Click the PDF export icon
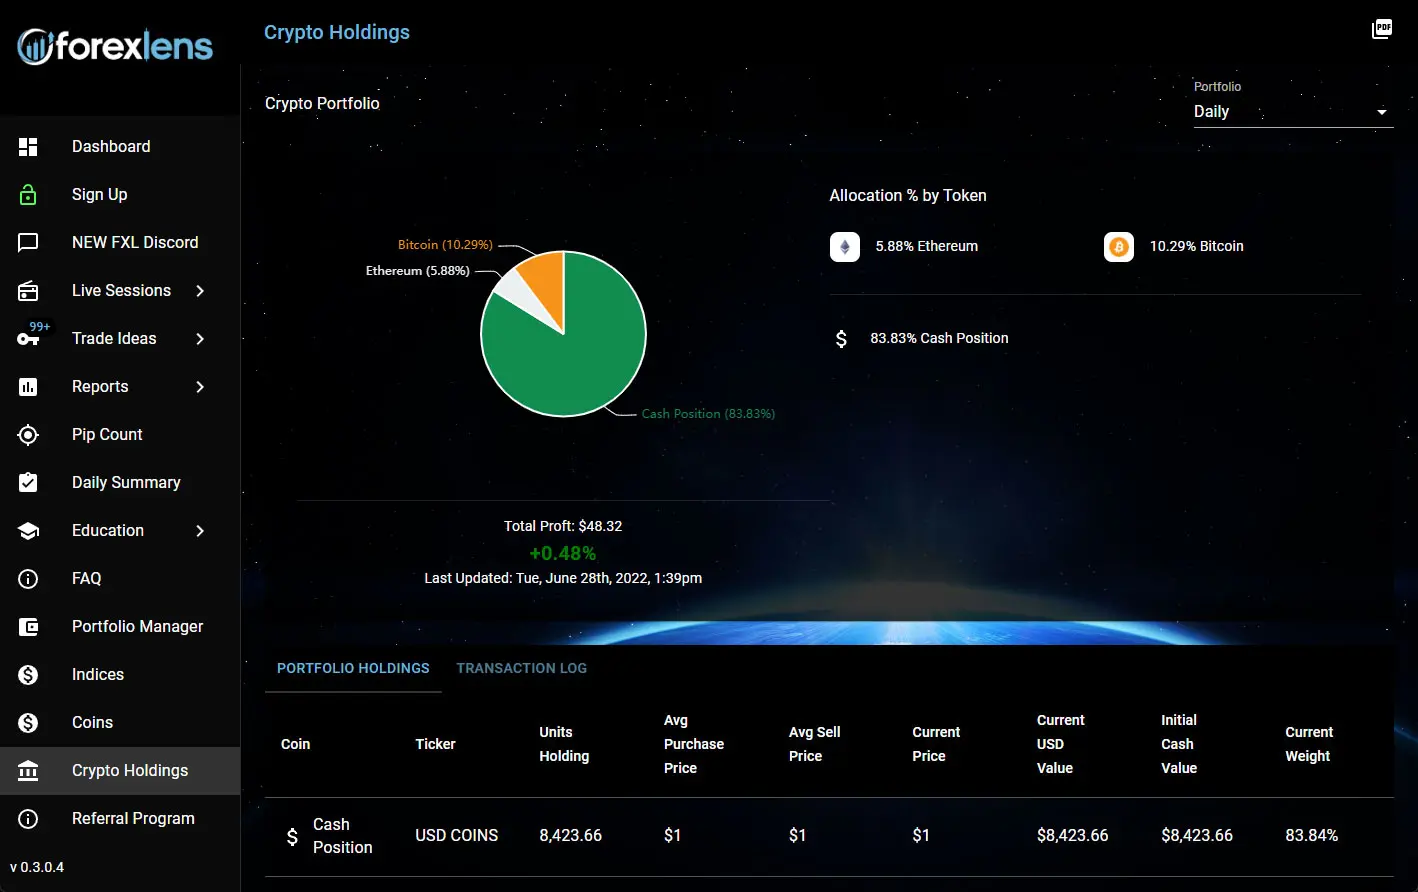 tap(1382, 29)
